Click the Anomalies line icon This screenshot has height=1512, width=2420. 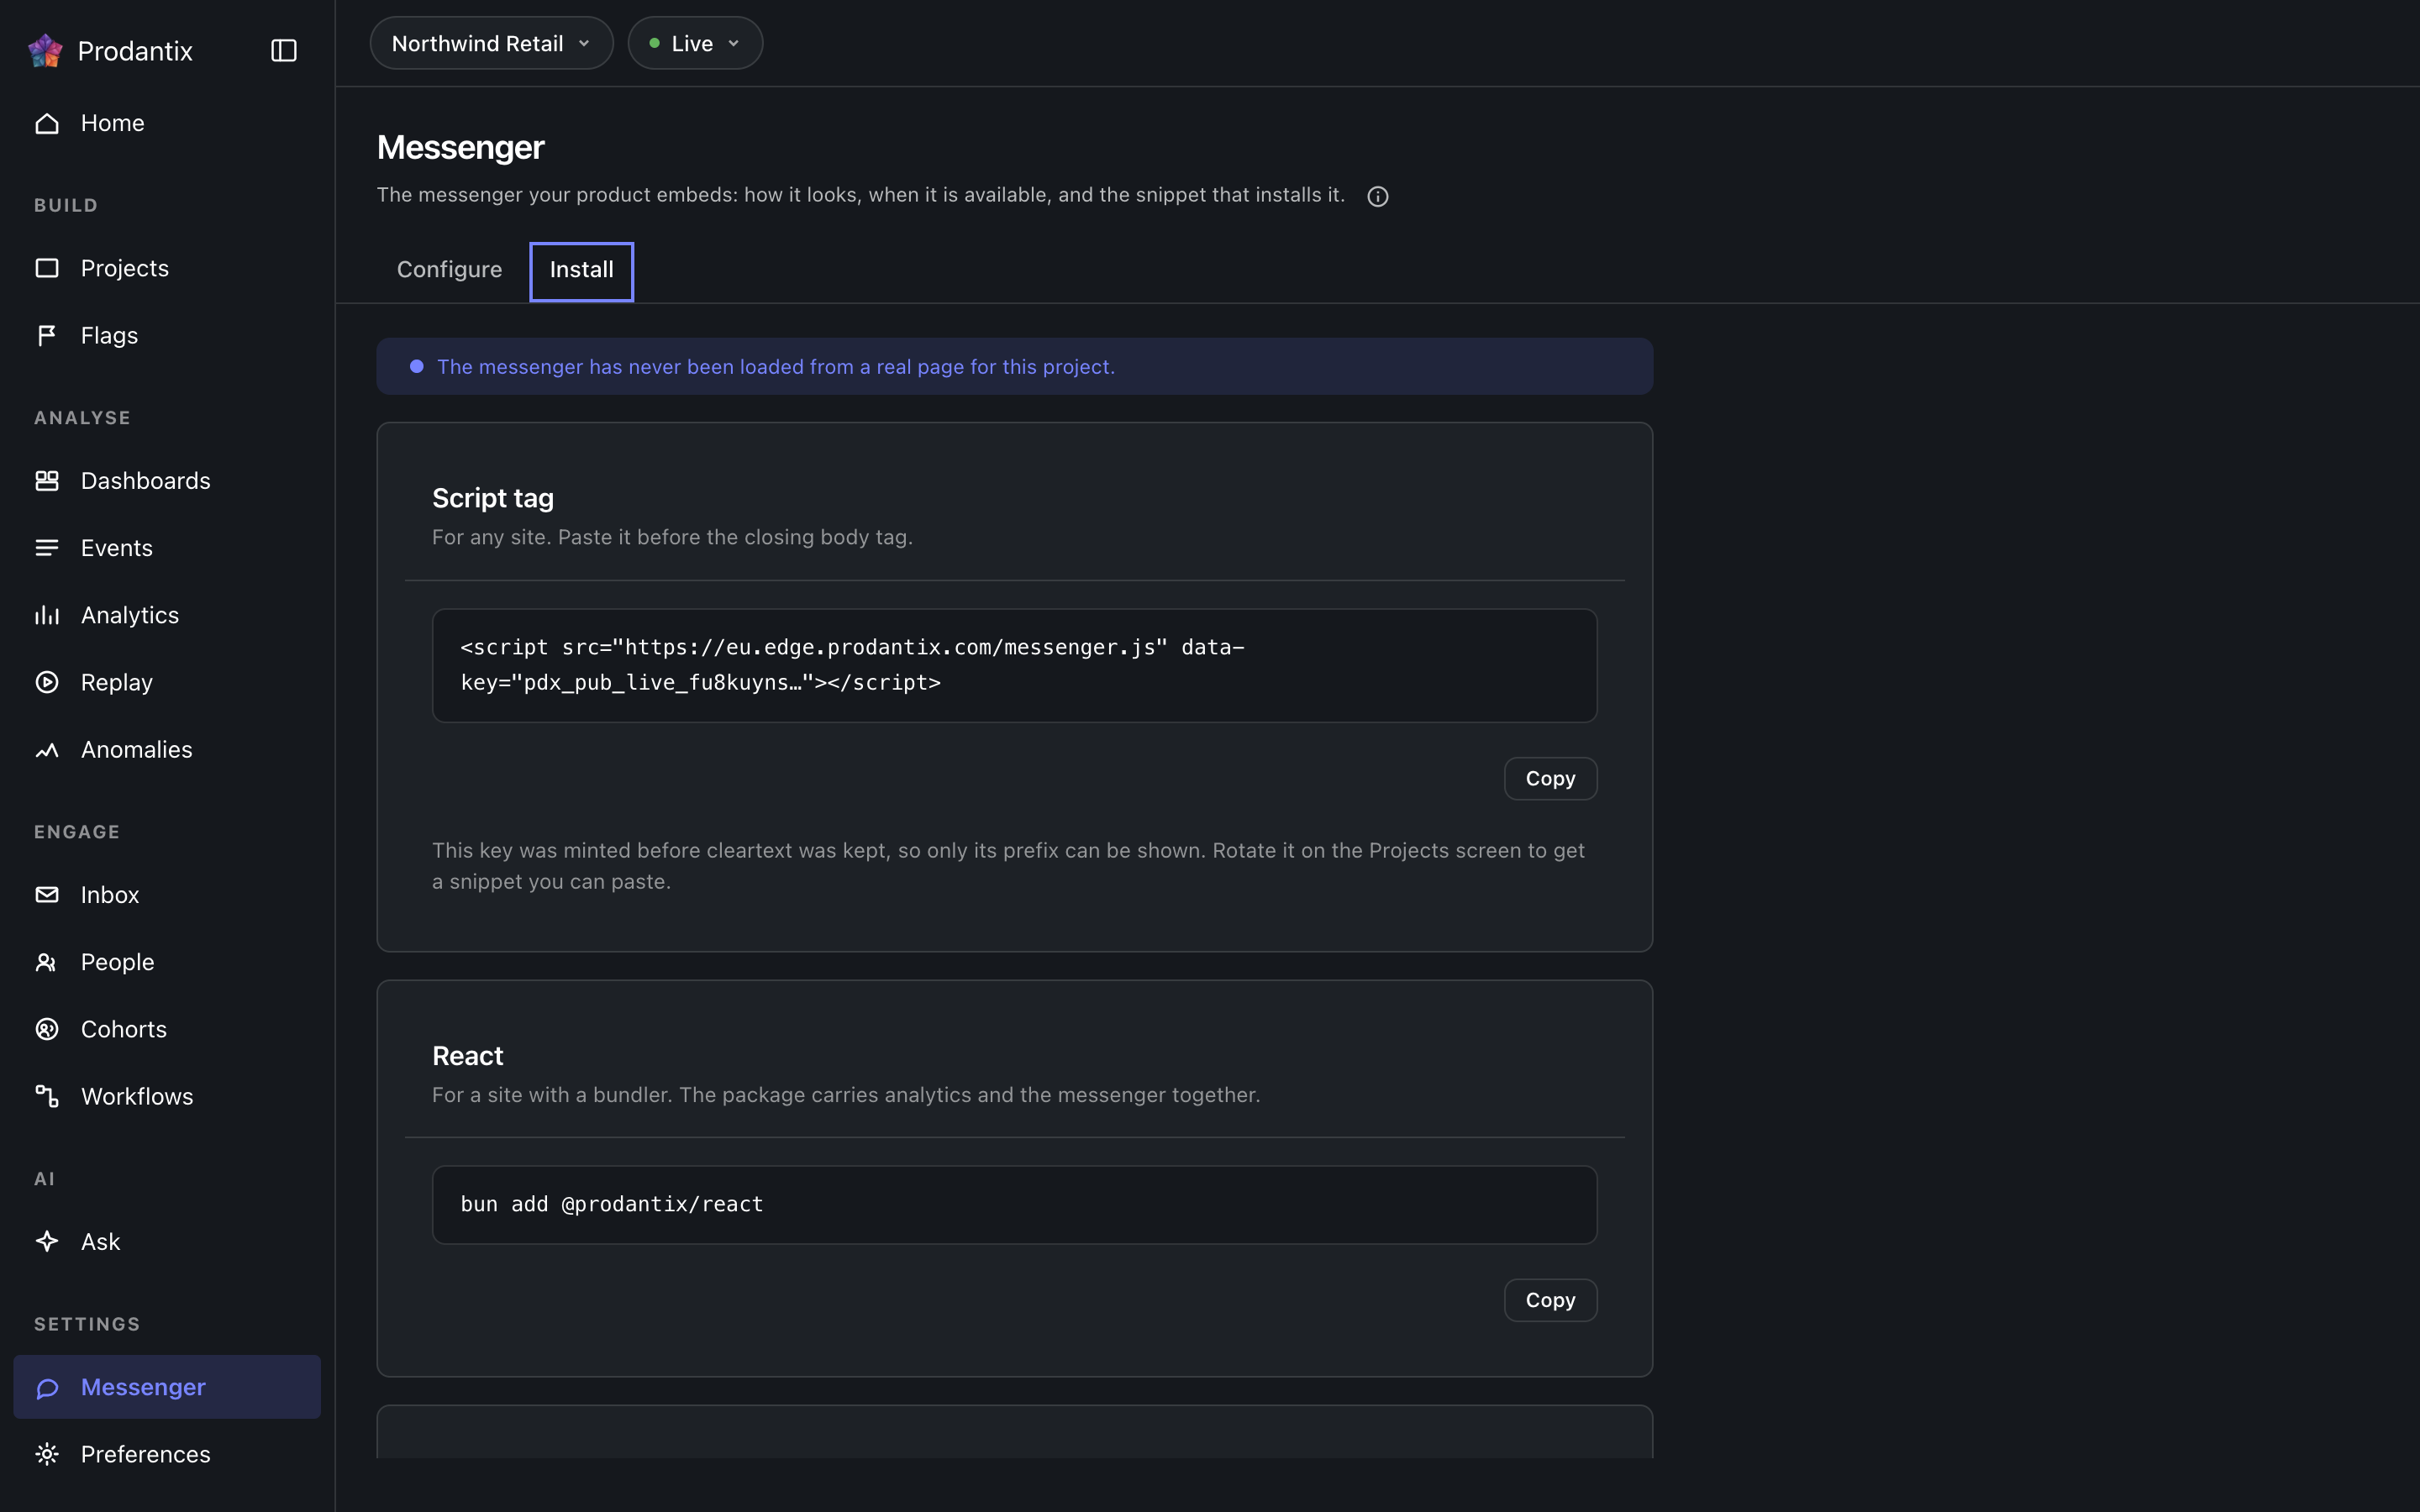coord(47,749)
